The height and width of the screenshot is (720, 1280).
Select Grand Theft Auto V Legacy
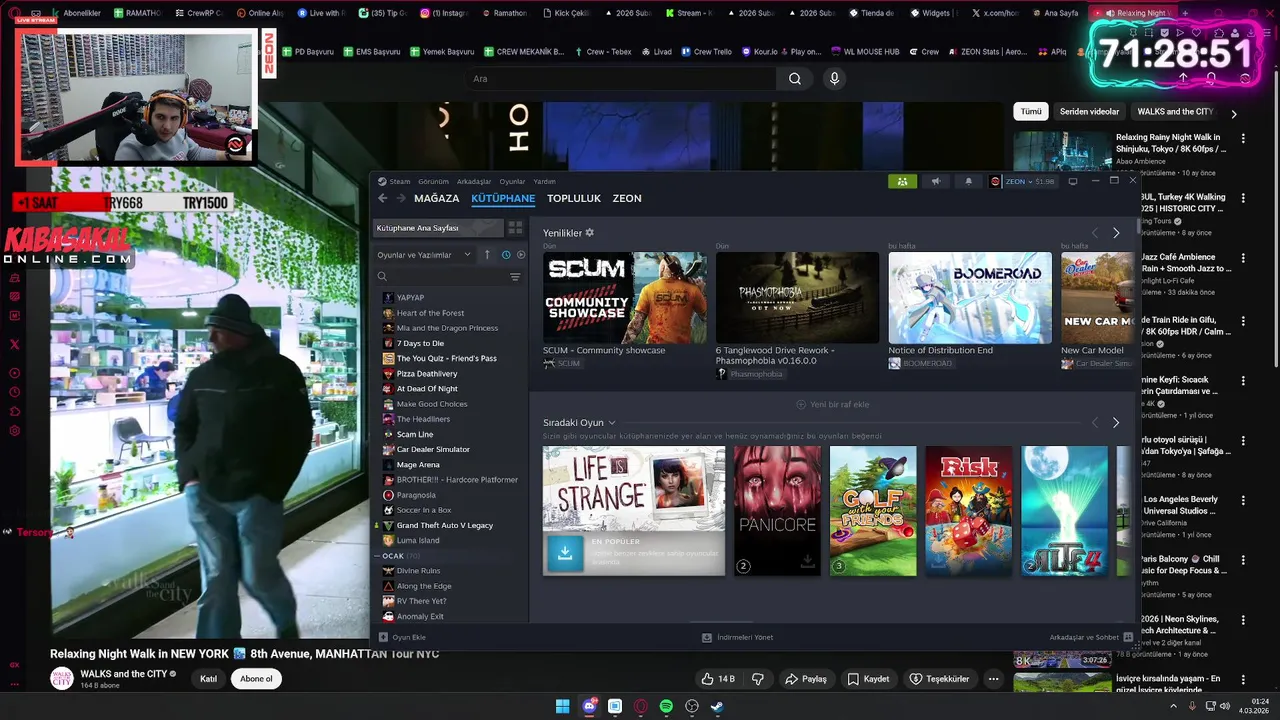pyautogui.click(x=444, y=525)
